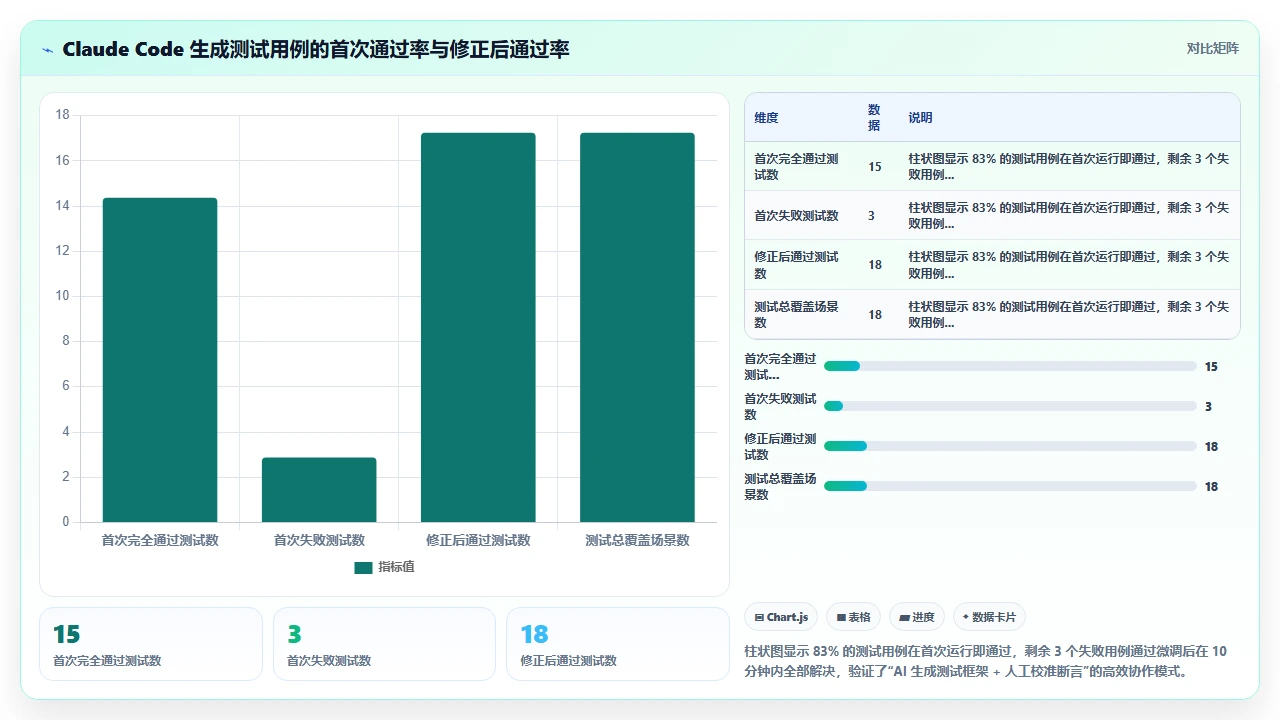Open the stat card showing 18

point(618,644)
